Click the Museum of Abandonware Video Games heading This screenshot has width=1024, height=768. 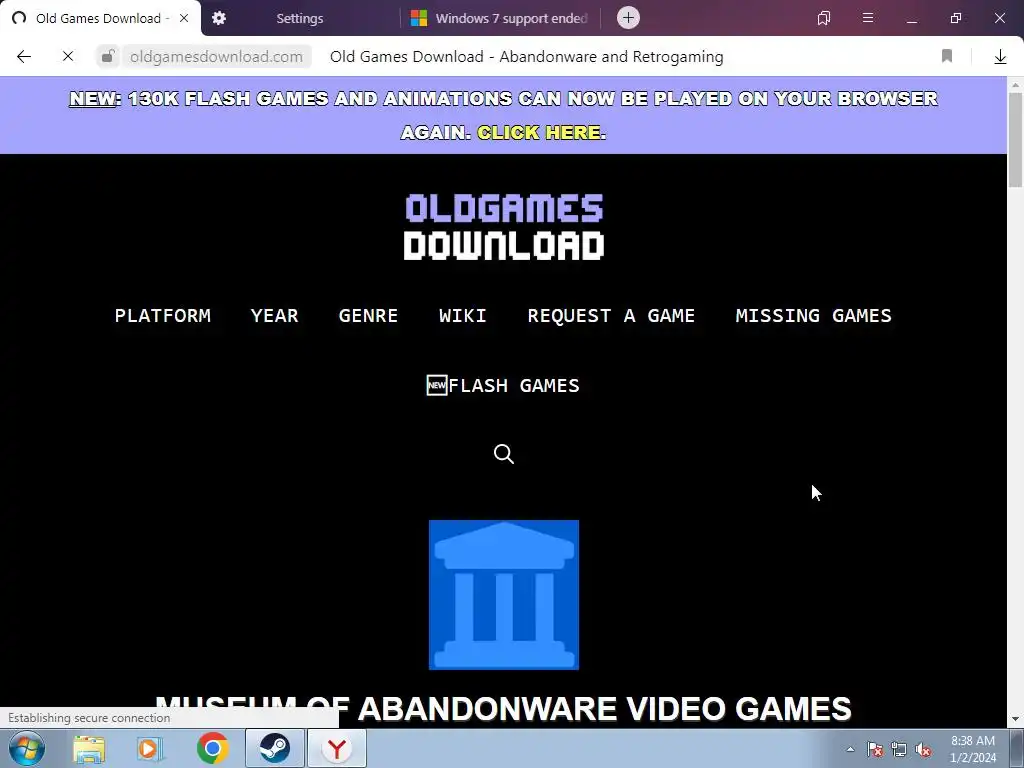pos(504,709)
